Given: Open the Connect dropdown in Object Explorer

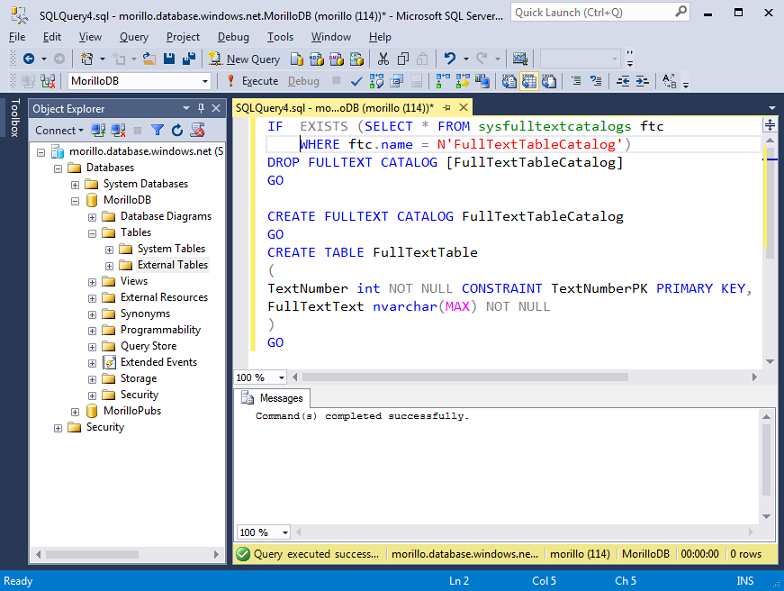Looking at the screenshot, I should (59, 130).
